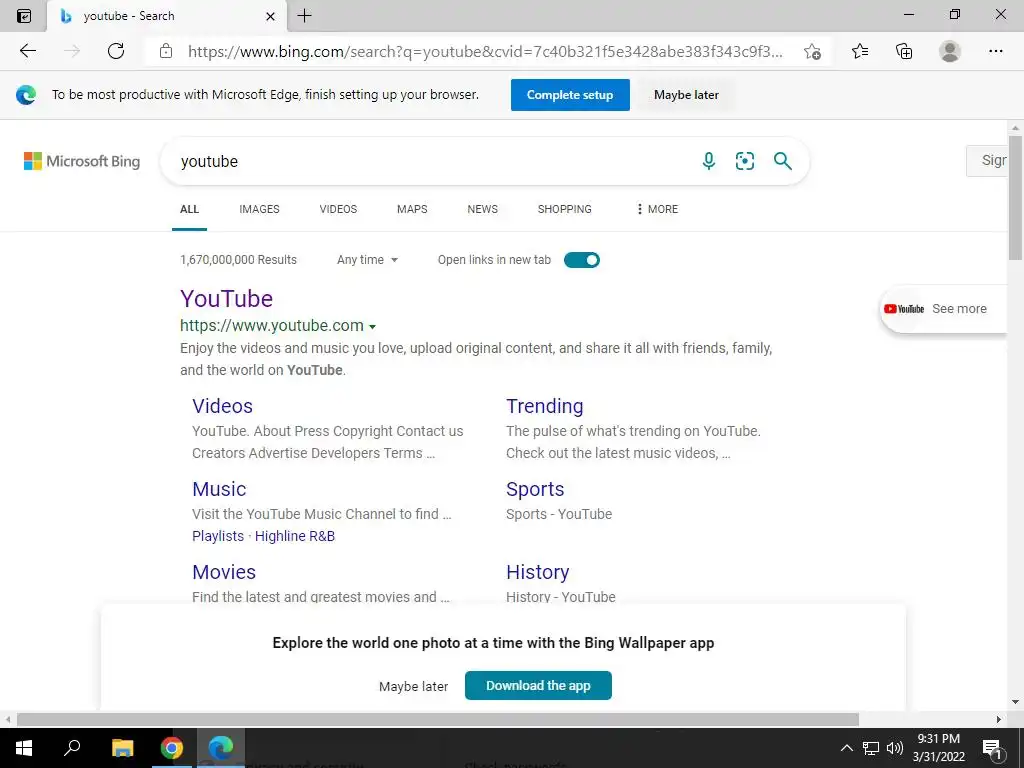The height and width of the screenshot is (768, 1024).
Task: Open the Videos sublink
Action: (222, 406)
